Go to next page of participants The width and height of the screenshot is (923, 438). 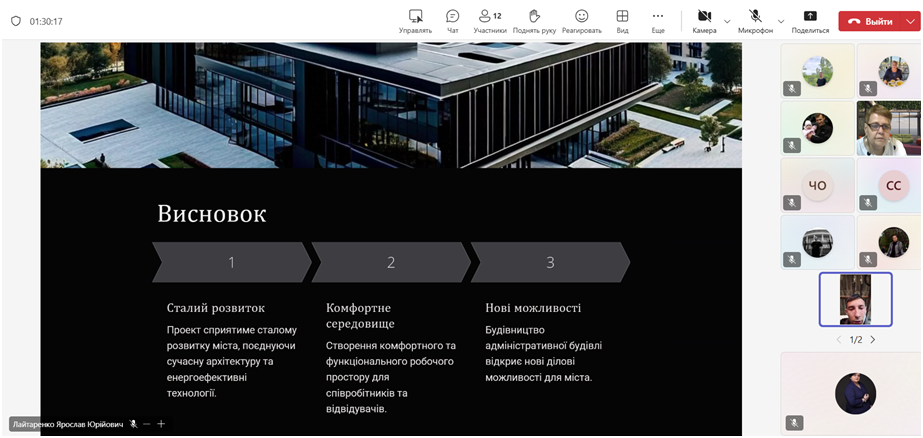pos(872,340)
